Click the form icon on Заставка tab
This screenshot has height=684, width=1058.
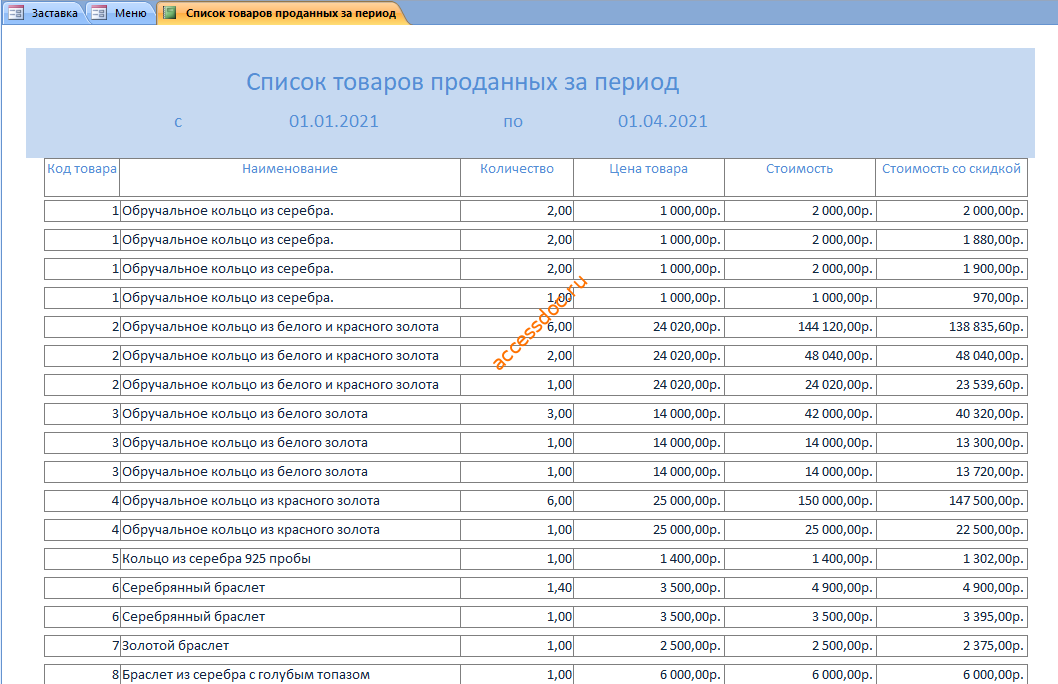pyautogui.click(x=16, y=13)
